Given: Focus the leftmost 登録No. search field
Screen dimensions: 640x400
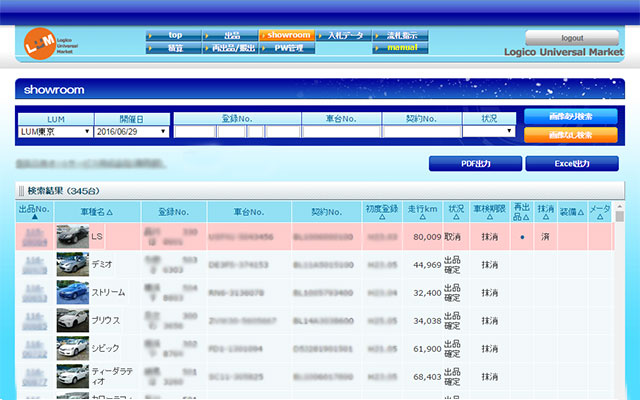Looking at the screenshot, I should coord(195,131).
